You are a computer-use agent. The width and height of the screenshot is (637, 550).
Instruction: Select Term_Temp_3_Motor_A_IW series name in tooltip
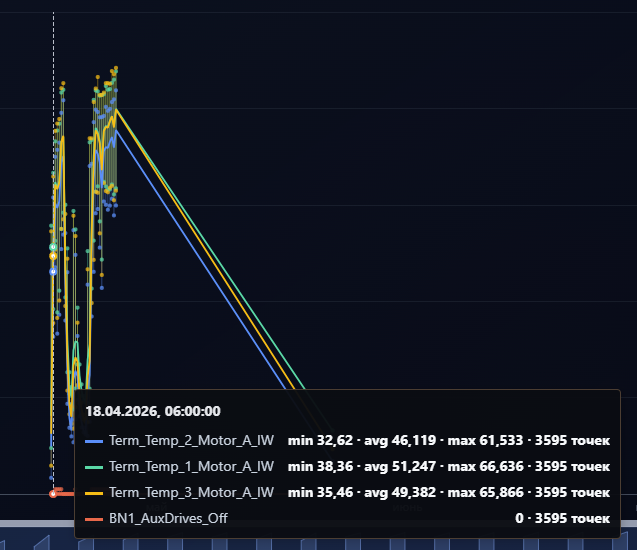191,492
